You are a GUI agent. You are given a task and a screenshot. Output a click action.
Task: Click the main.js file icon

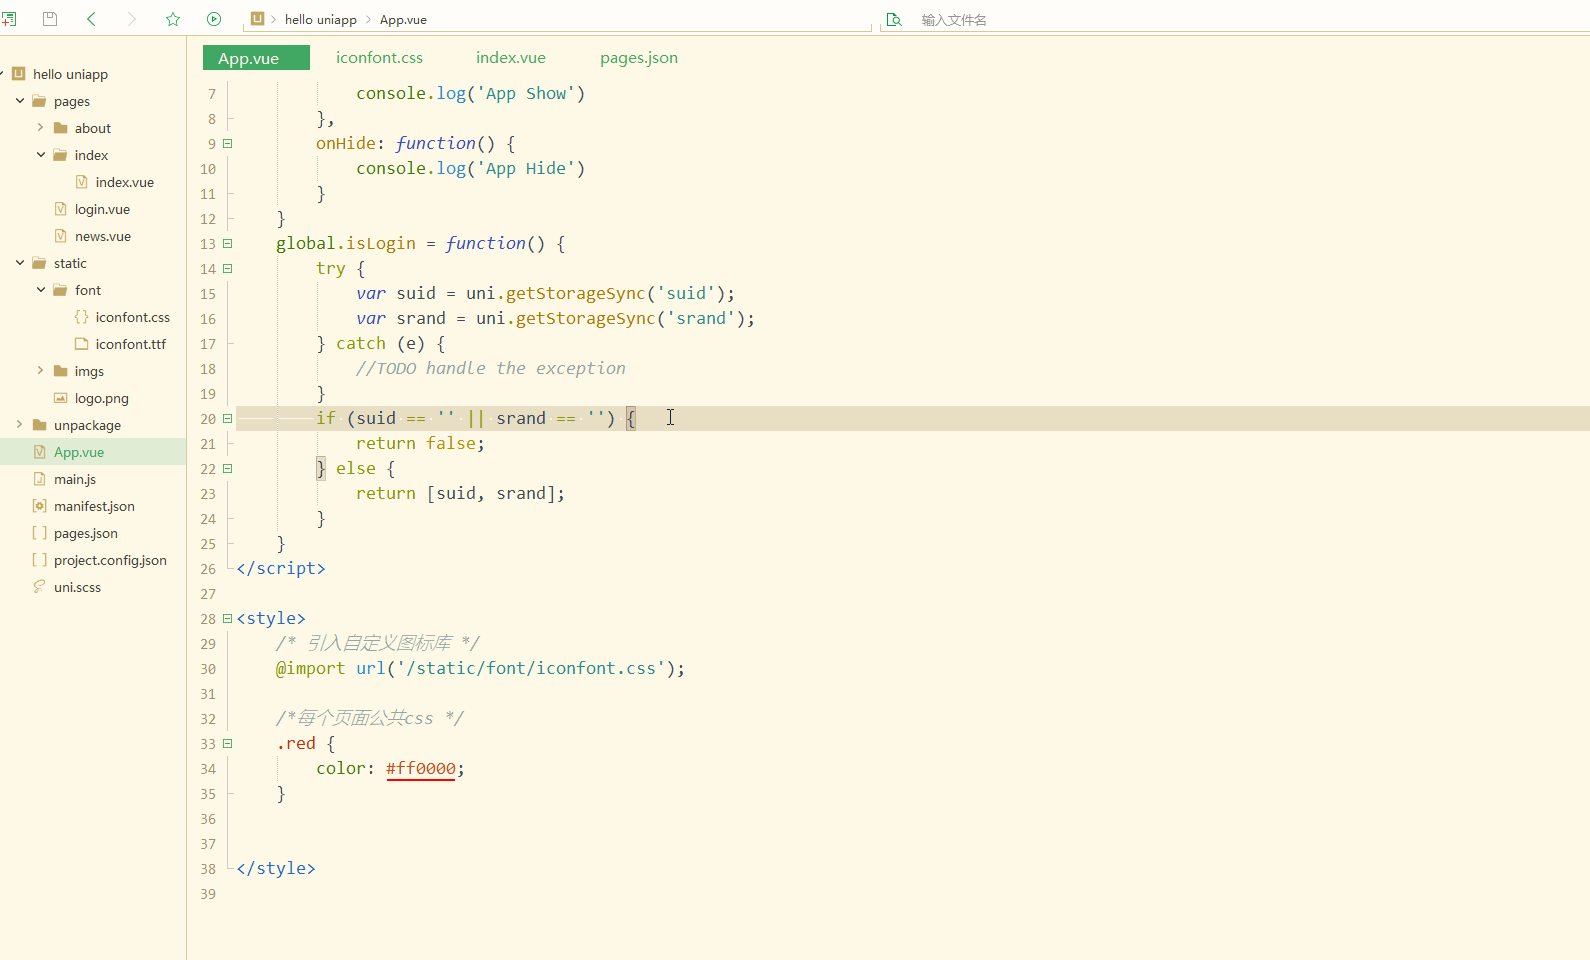pos(40,479)
